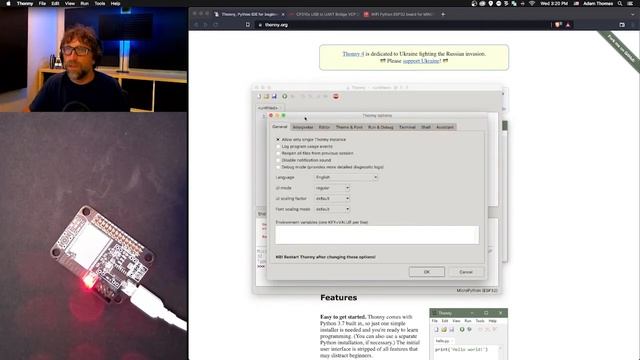The height and width of the screenshot is (360, 640).
Task: Open a new browser tab with plus
Action: tap(443, 14)
